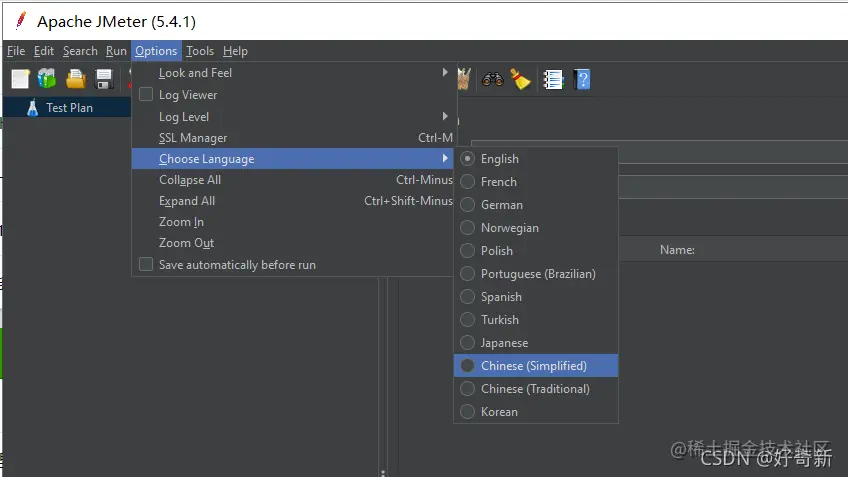The image size is (848, 477).
Task: Click the Save floppy disk icon
Action: coord(103,79)
